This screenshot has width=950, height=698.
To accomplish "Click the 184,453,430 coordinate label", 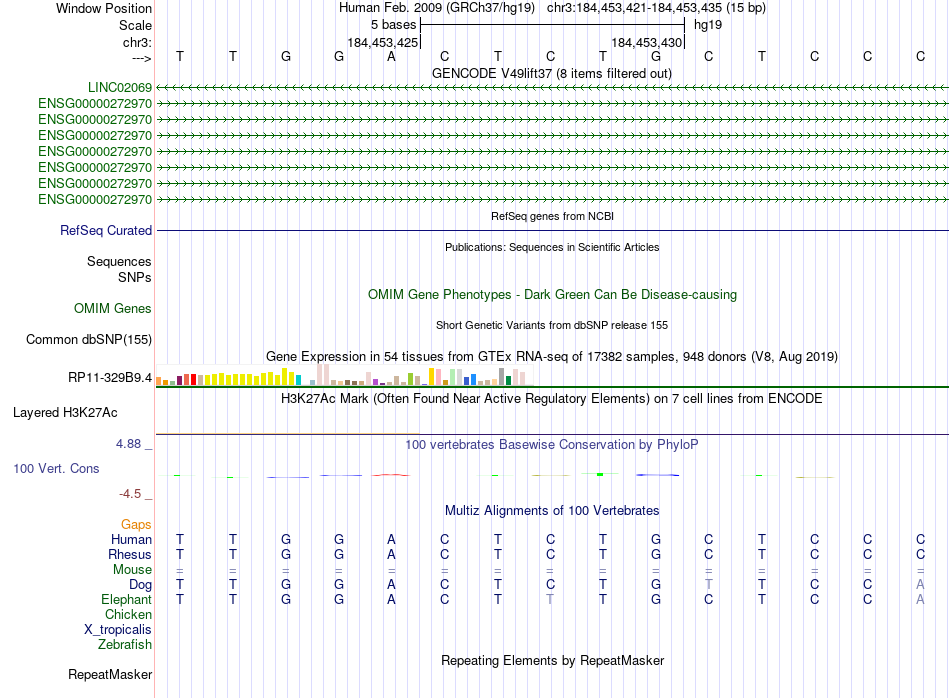I will pyautogui.click(x=646, y=42).
